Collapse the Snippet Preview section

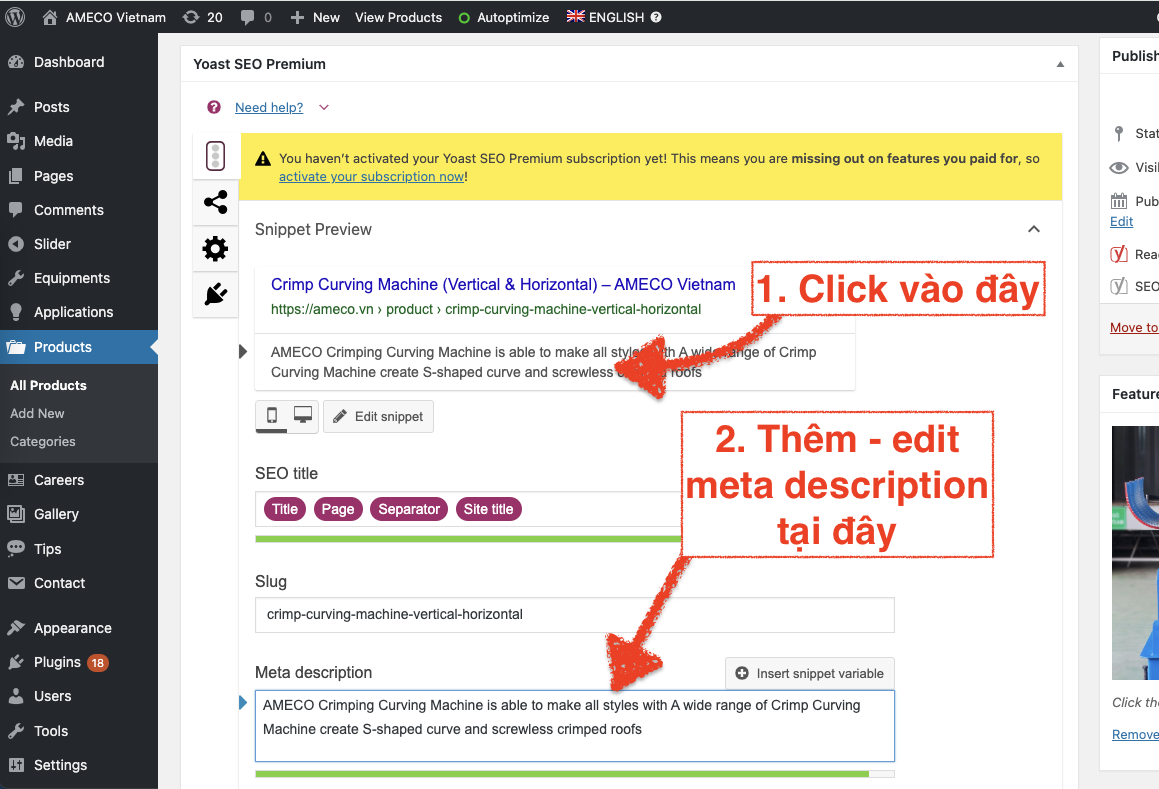point(1034,229)
